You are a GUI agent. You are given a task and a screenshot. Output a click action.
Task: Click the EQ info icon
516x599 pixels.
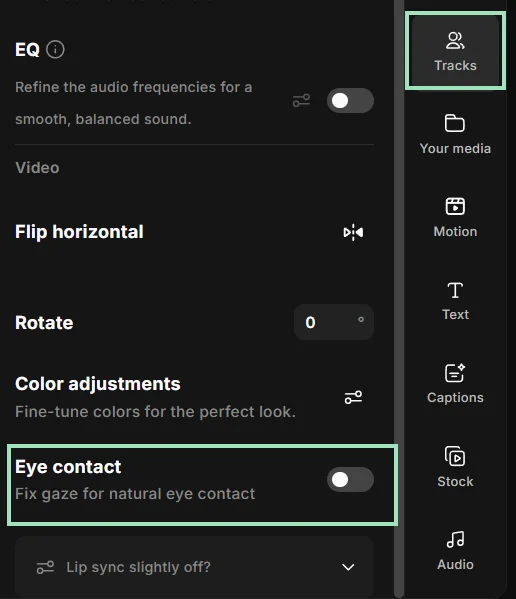coord(55,49)
